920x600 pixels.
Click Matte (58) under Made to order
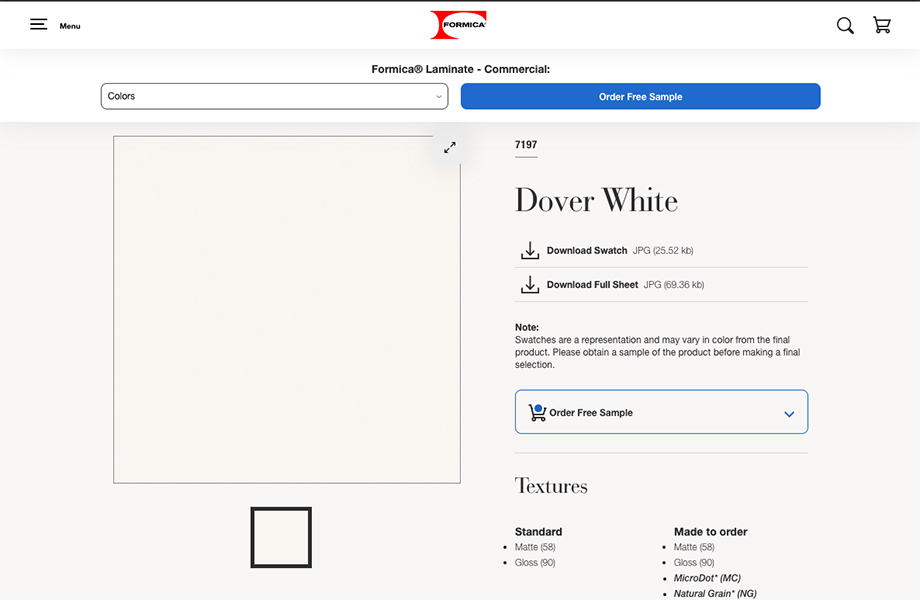click(x=694, y=547)
